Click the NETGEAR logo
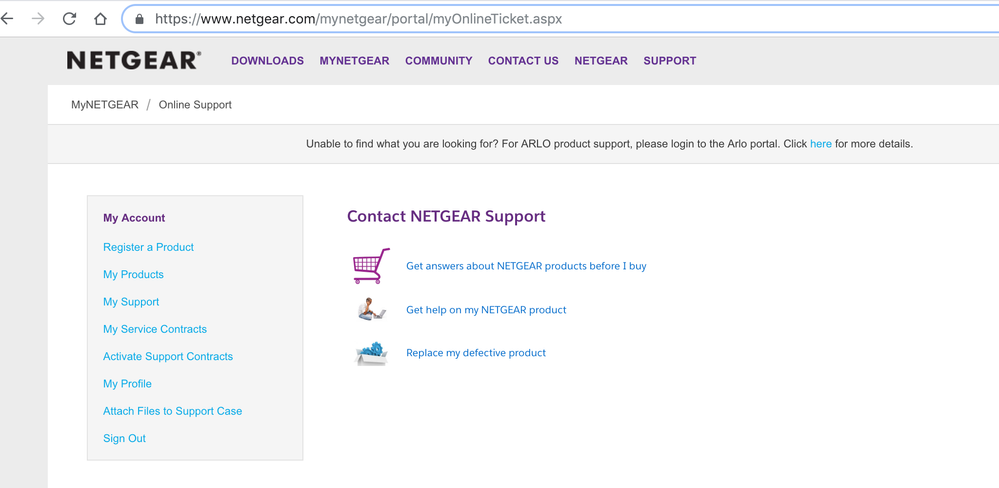This screenshot has height=488, width=999. coord(134,61)
